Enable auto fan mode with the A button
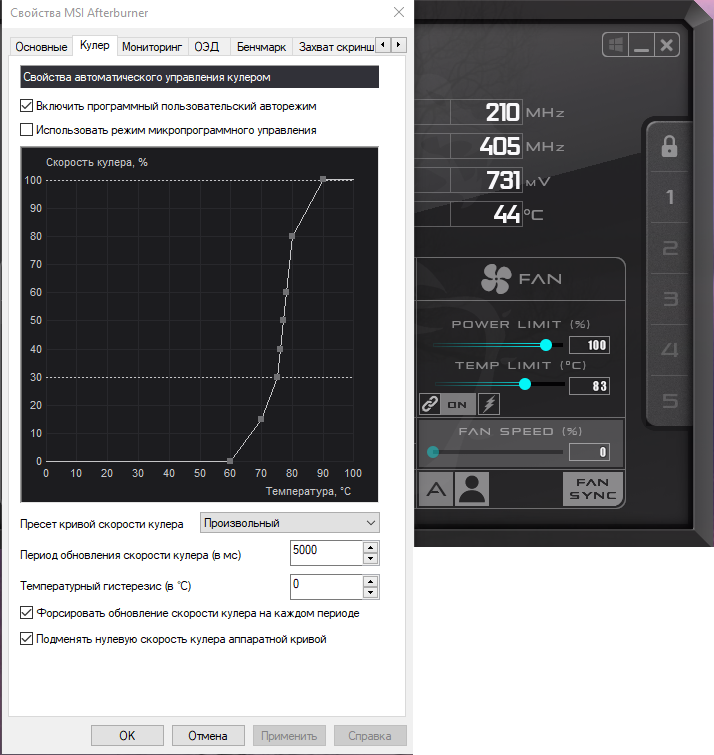The image size is (714, 755). click(x=436, y=489)
